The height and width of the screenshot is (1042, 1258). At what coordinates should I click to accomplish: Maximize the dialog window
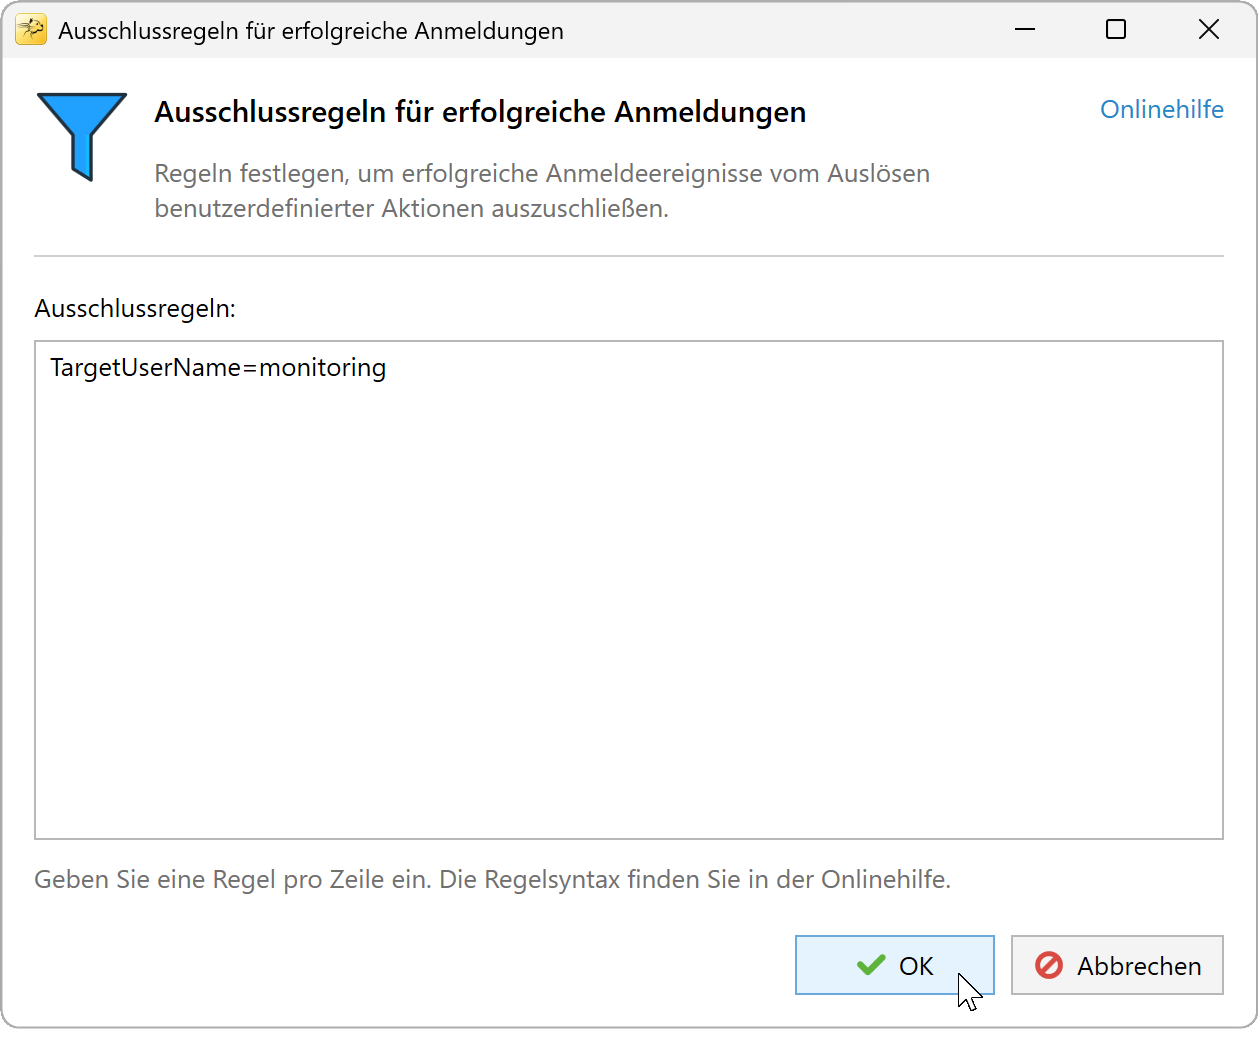coord(1116,30)
